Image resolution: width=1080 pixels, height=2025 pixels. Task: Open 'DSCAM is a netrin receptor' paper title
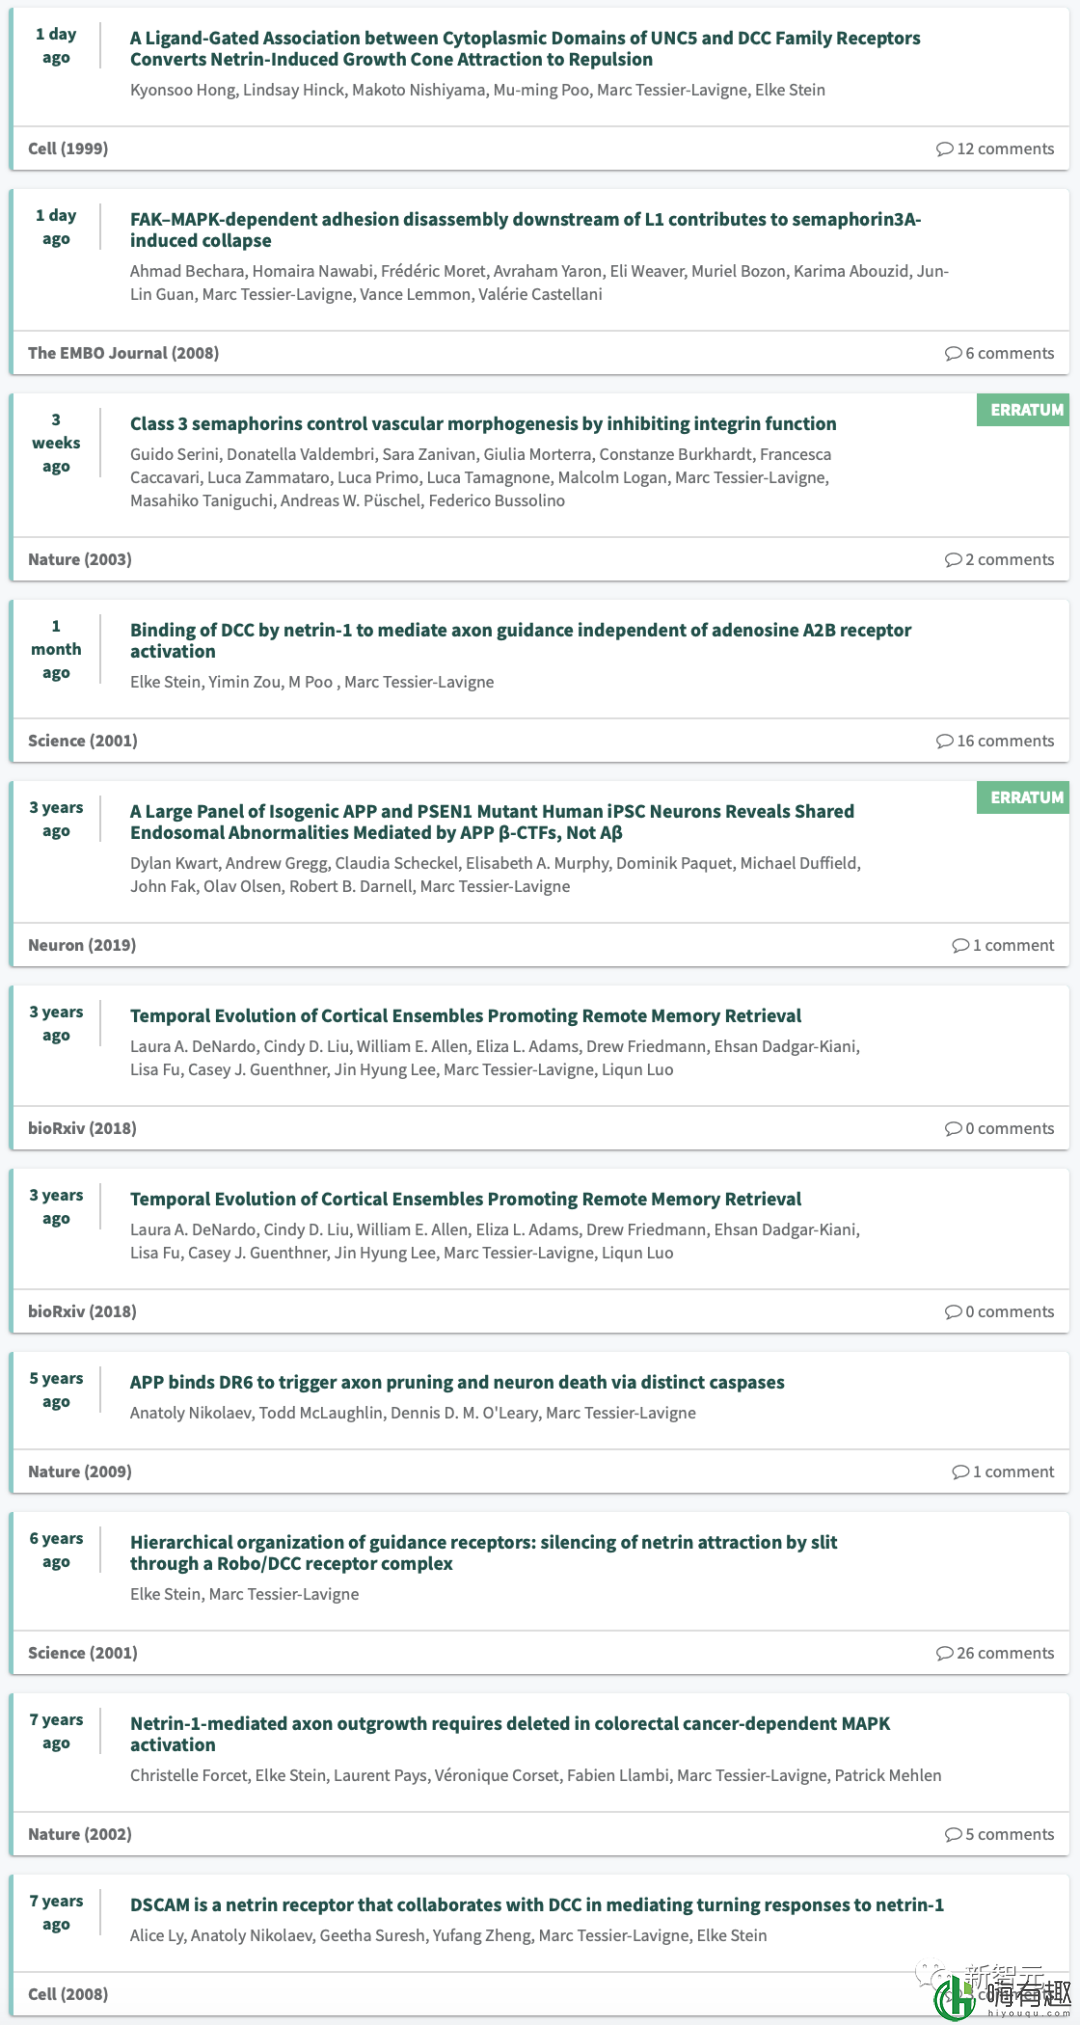click(537, 1905)
